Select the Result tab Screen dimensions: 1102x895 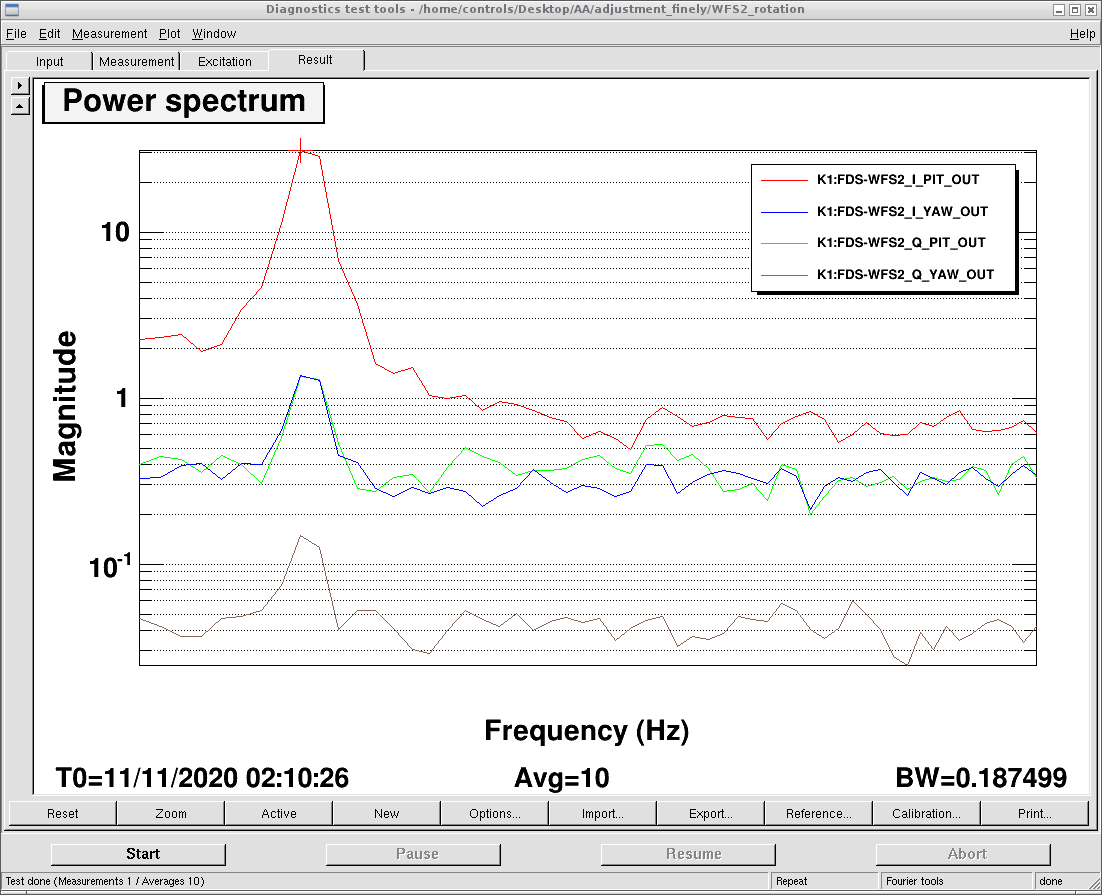pyautogui.click(x=315, y=60)
